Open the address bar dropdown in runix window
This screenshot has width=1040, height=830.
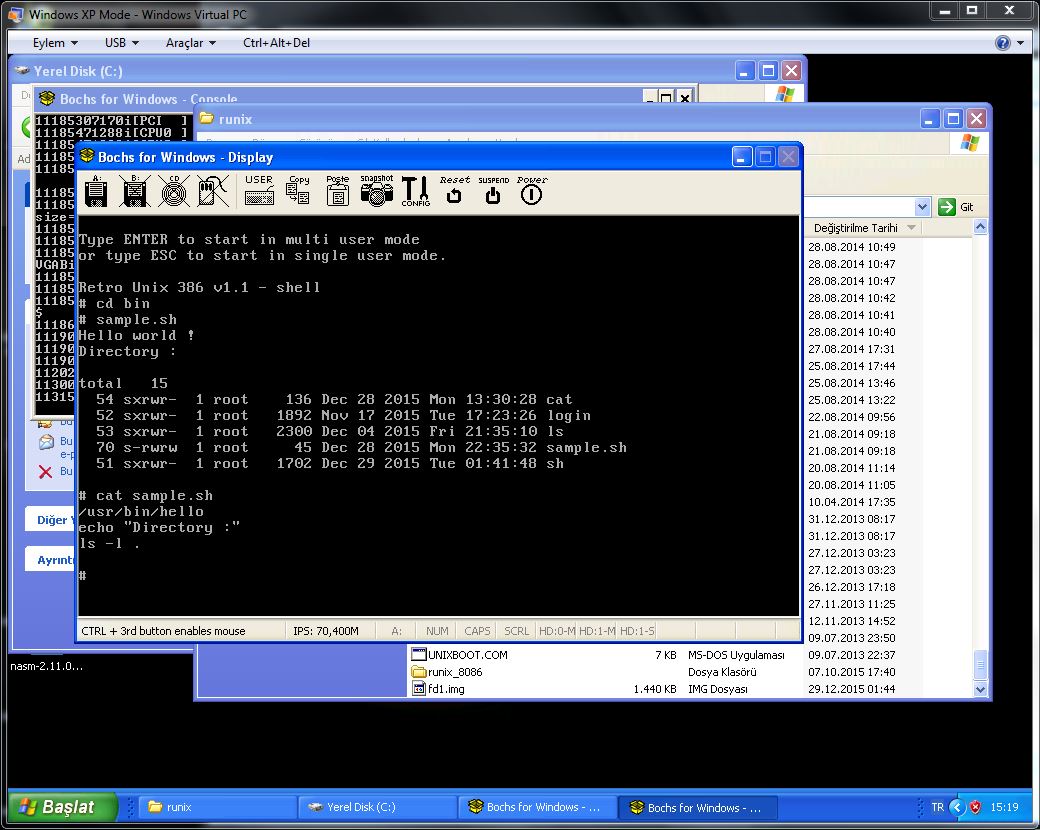click(x=922, y=207)
